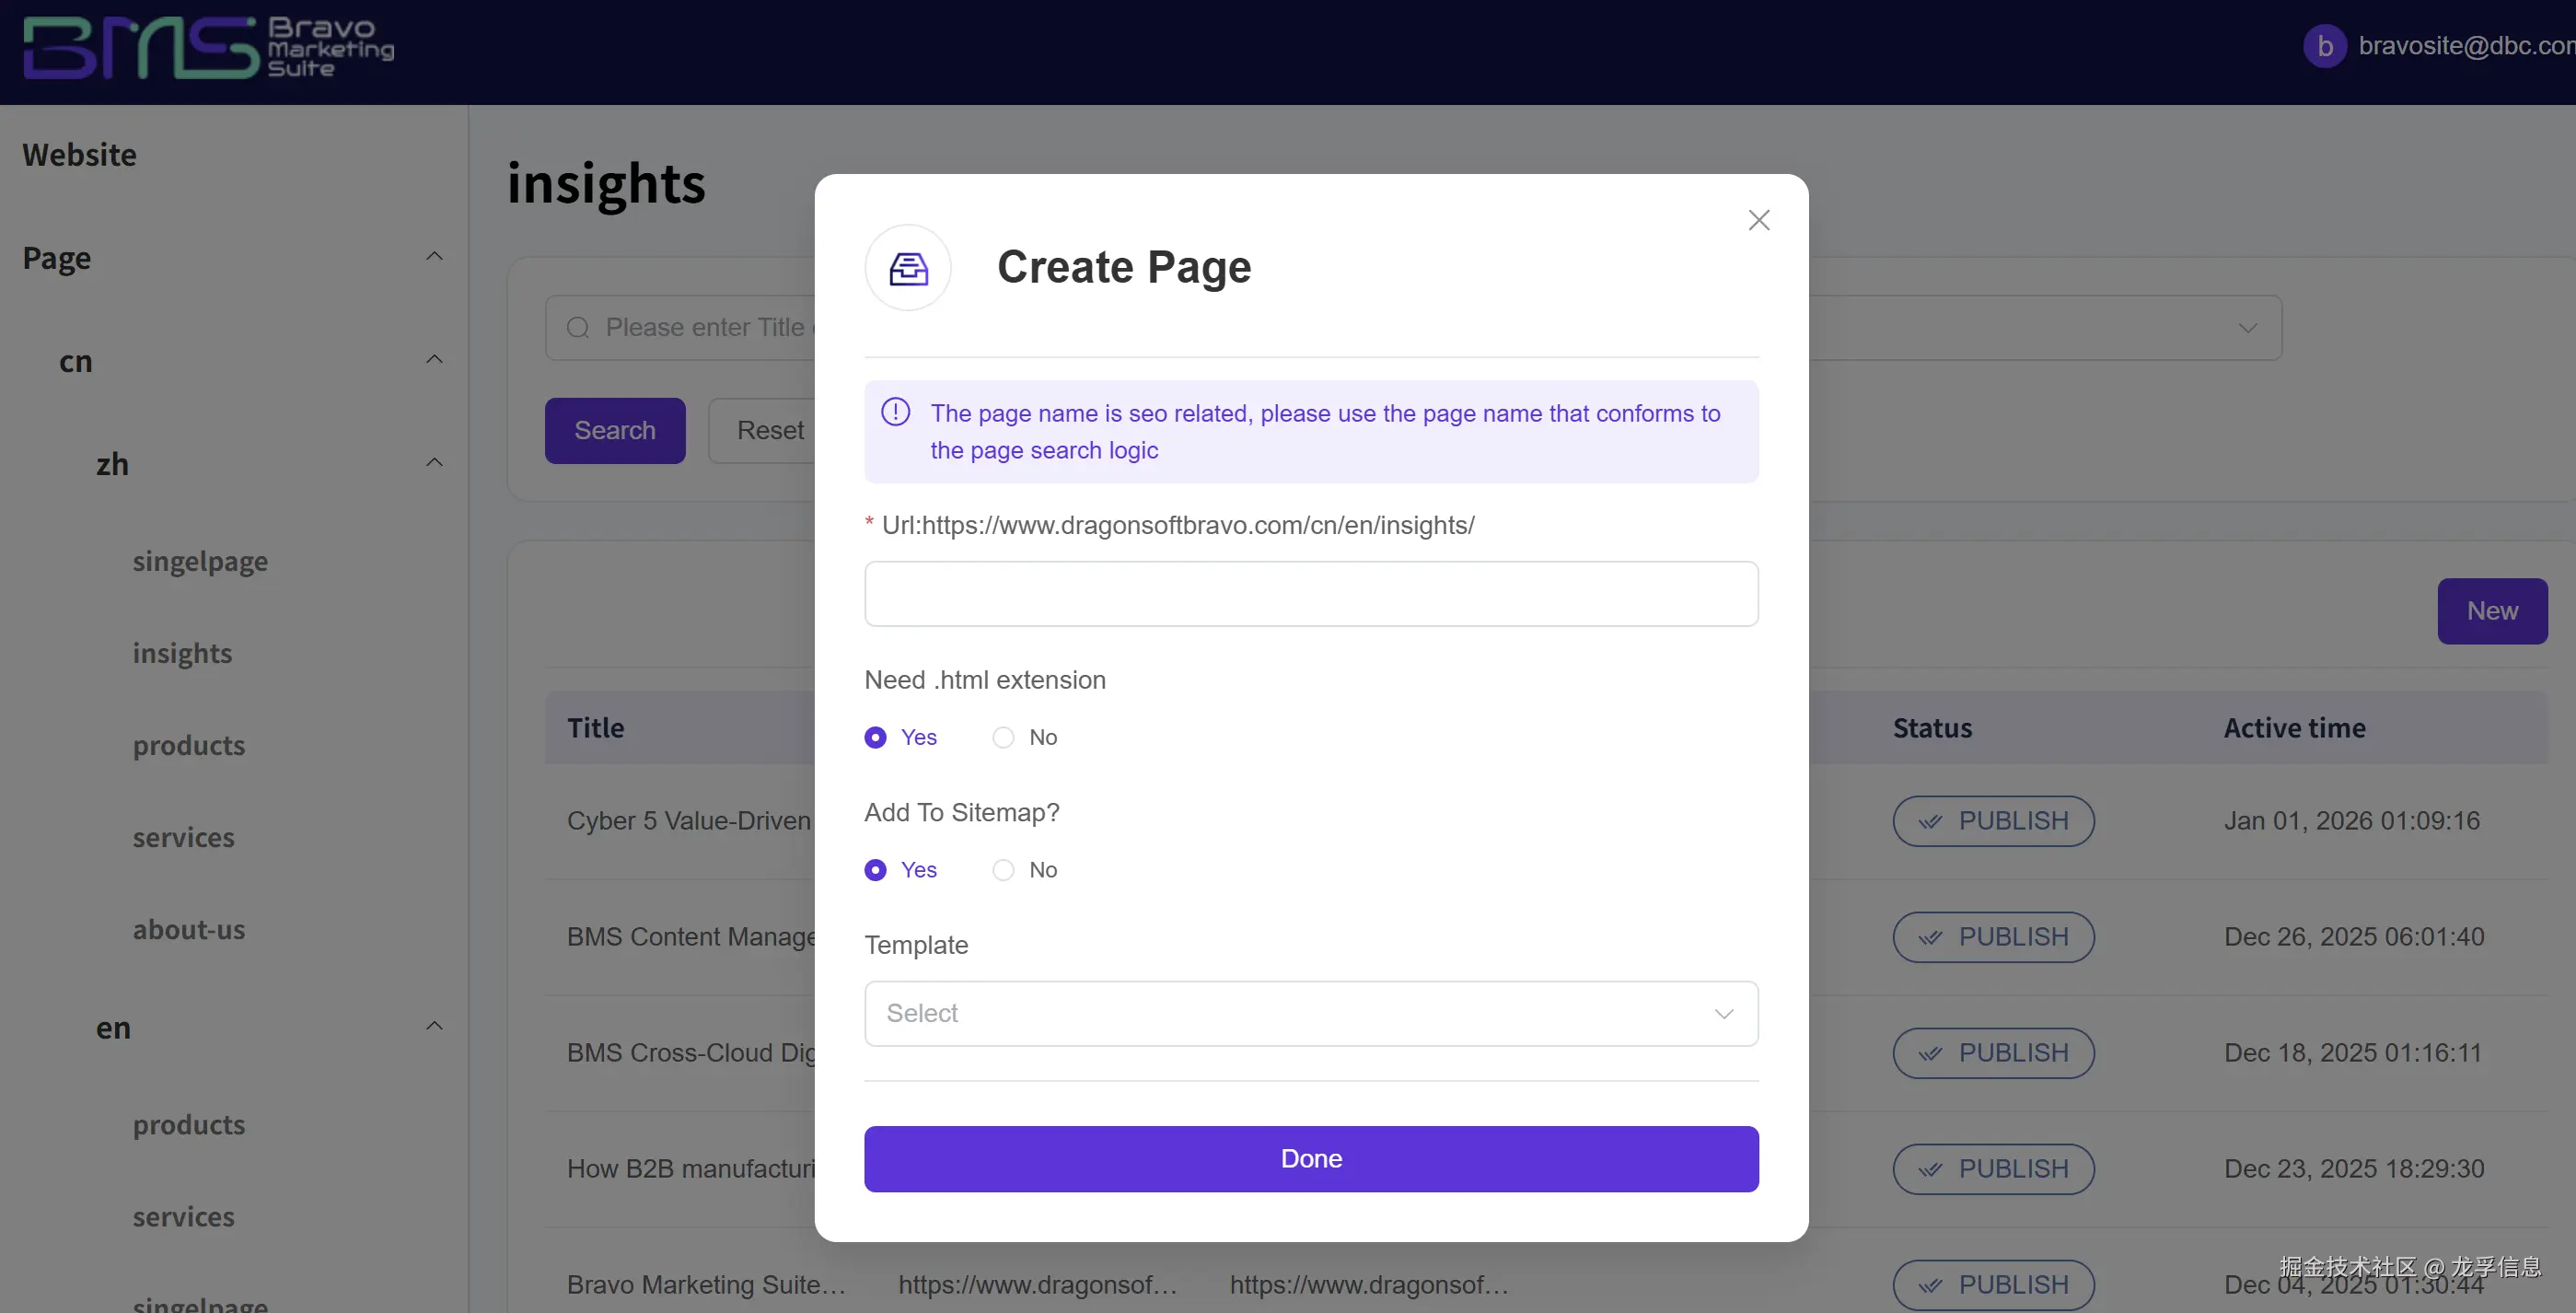Click the search magnifier icon in title field
The height and width of the screenshot is (1313, 2576).
click(x=578, y=328)
